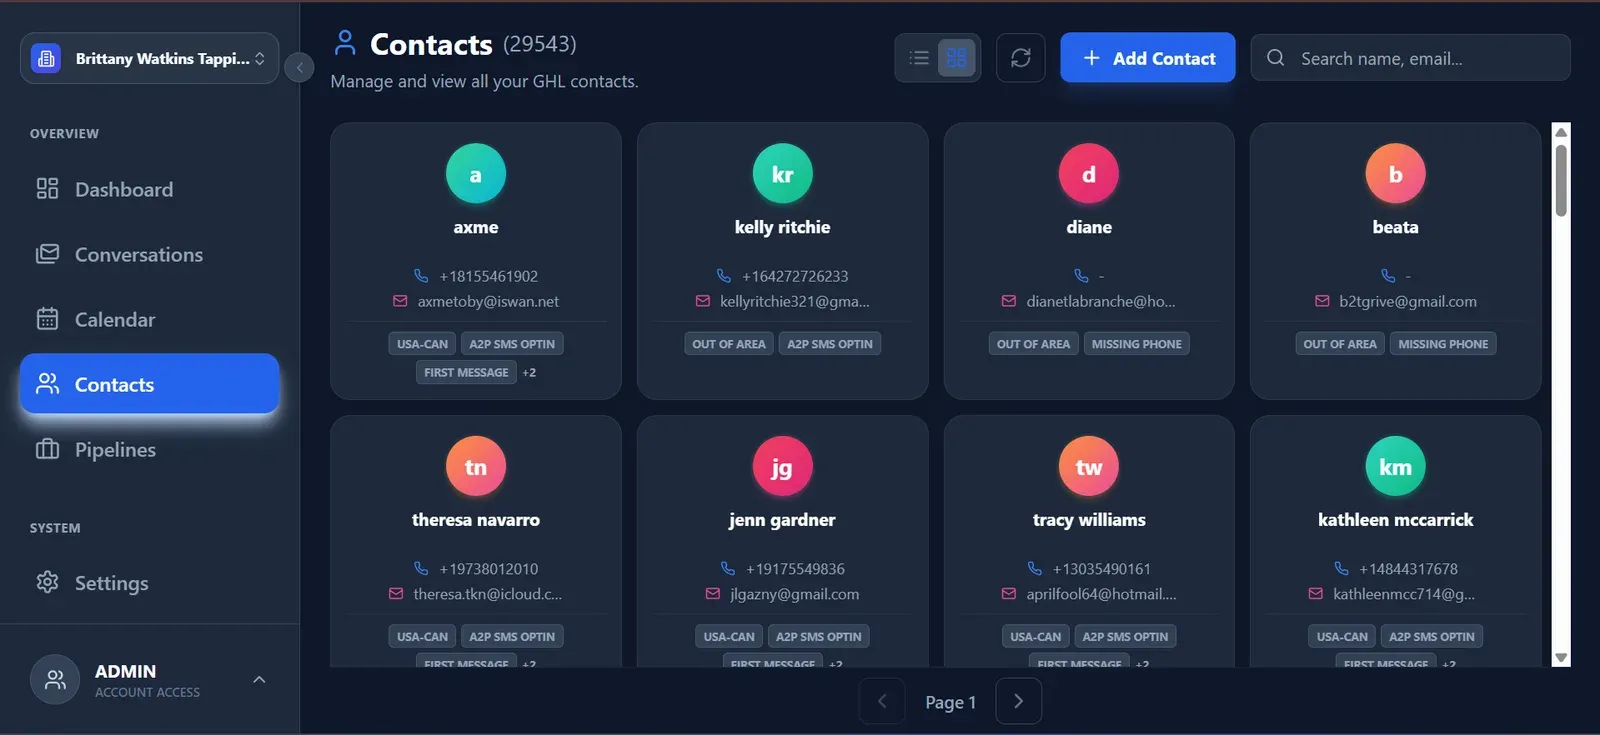This screenshot has height=735, width=1600.
Task: Click diane's email envelope icon
Action: pyautogui.click(x=1009, y=301)
